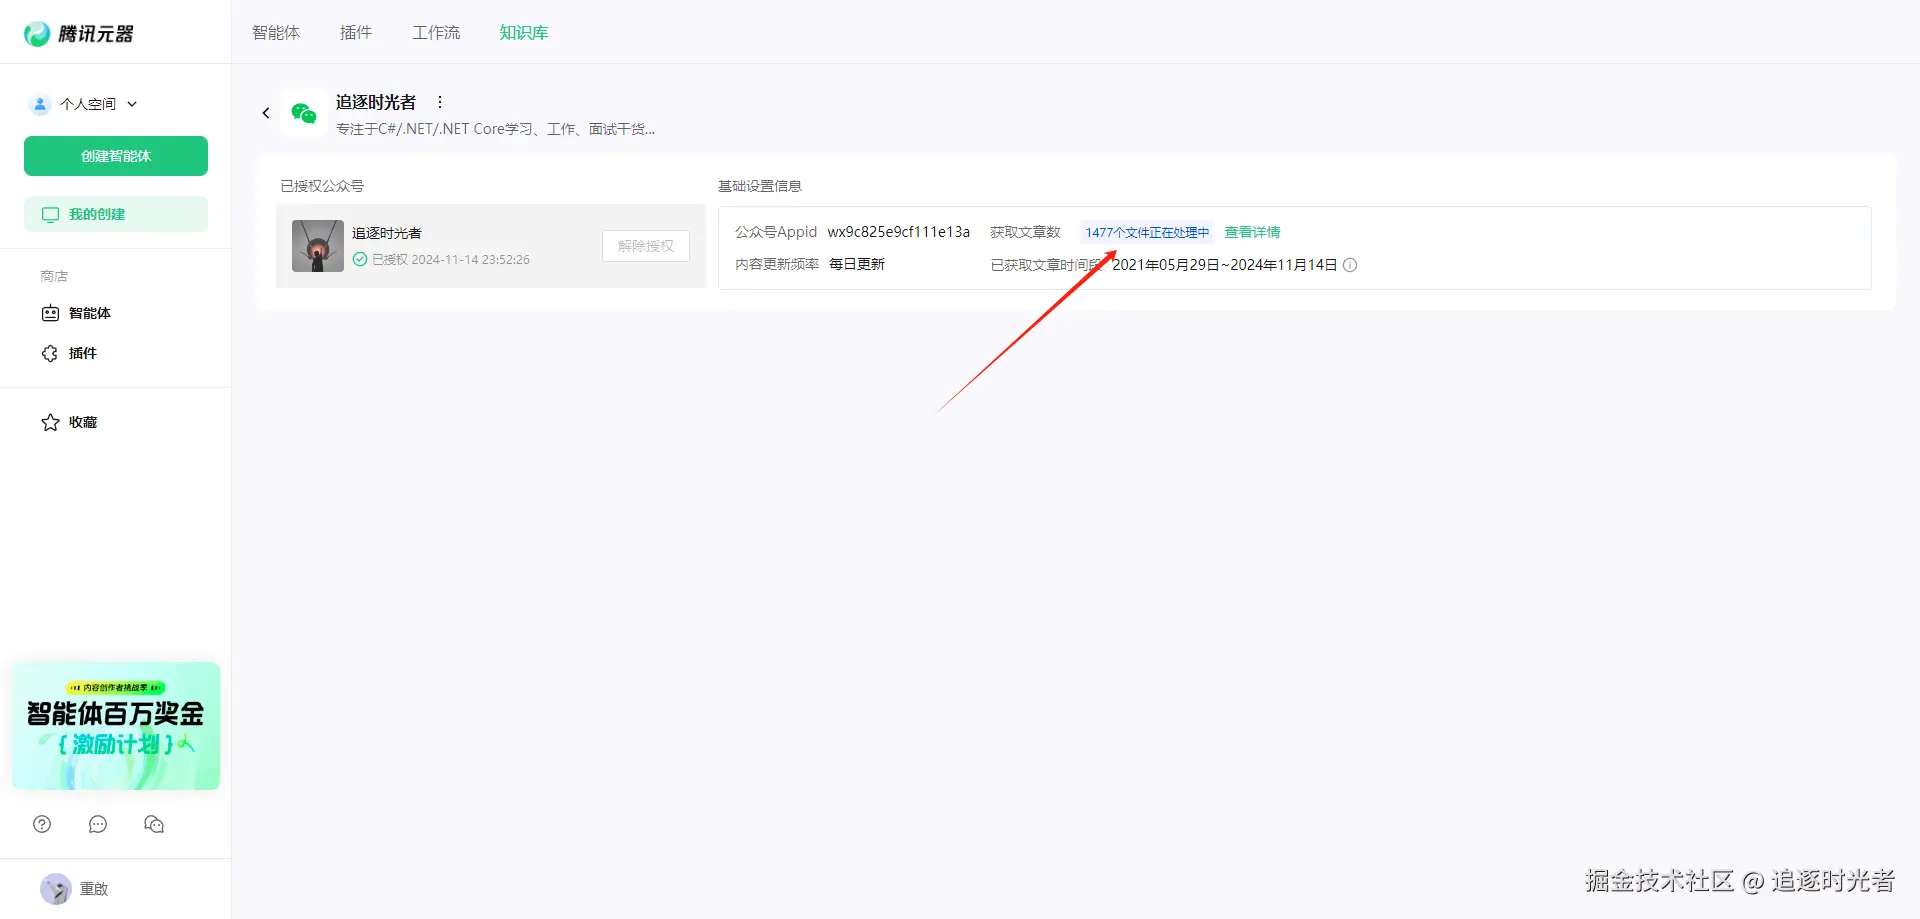Click the 已授权 2024-11-14 23:52:26 timestamp

451,259
